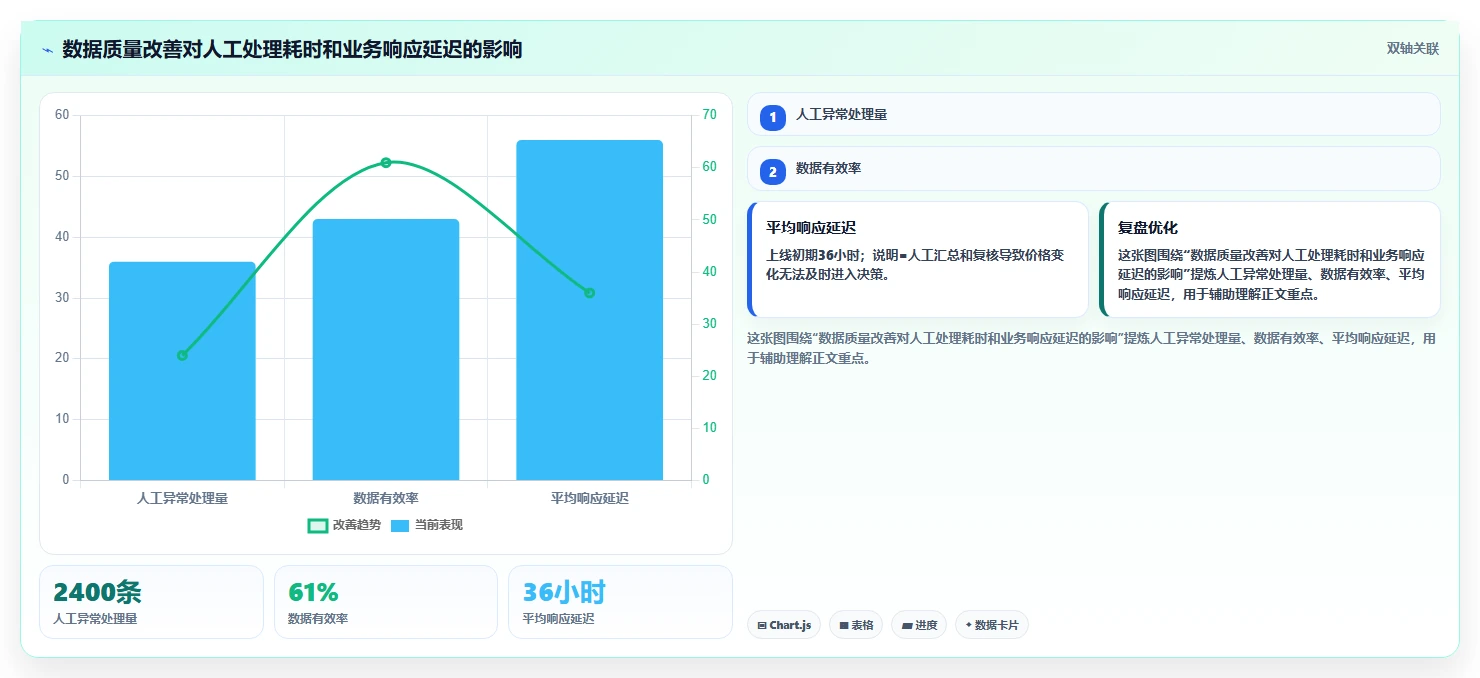Click the 2400条 stat card value
The image size is (1480, 678).
coord(97,592)
